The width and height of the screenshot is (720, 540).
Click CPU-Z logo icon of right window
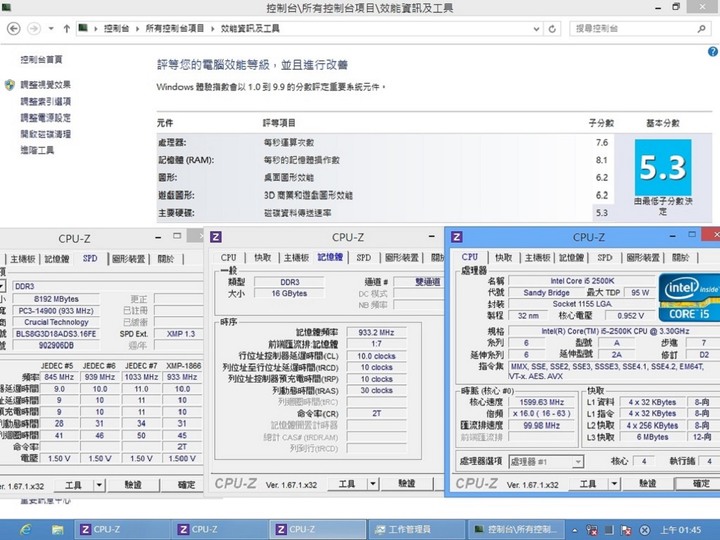(x=456, y=237)
